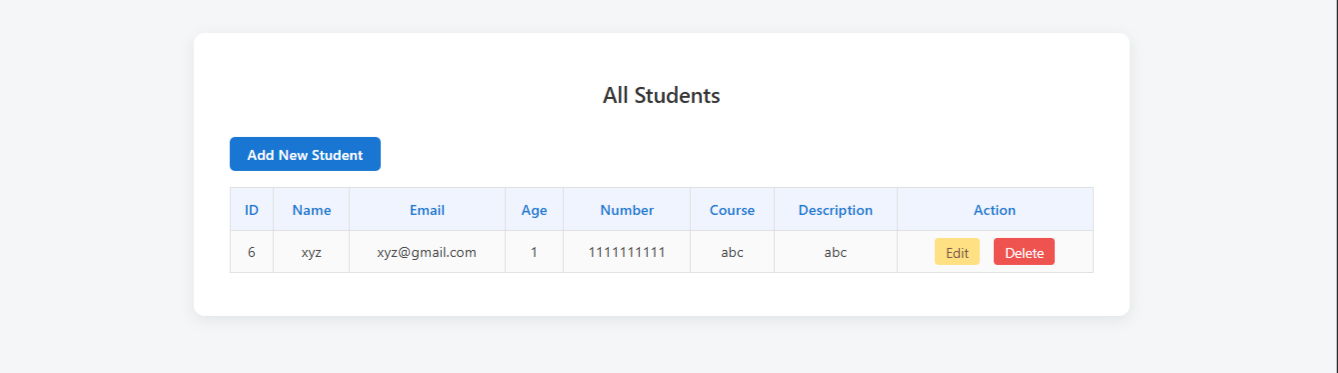
Task: Select the Description column header
Action: (836, 210)
